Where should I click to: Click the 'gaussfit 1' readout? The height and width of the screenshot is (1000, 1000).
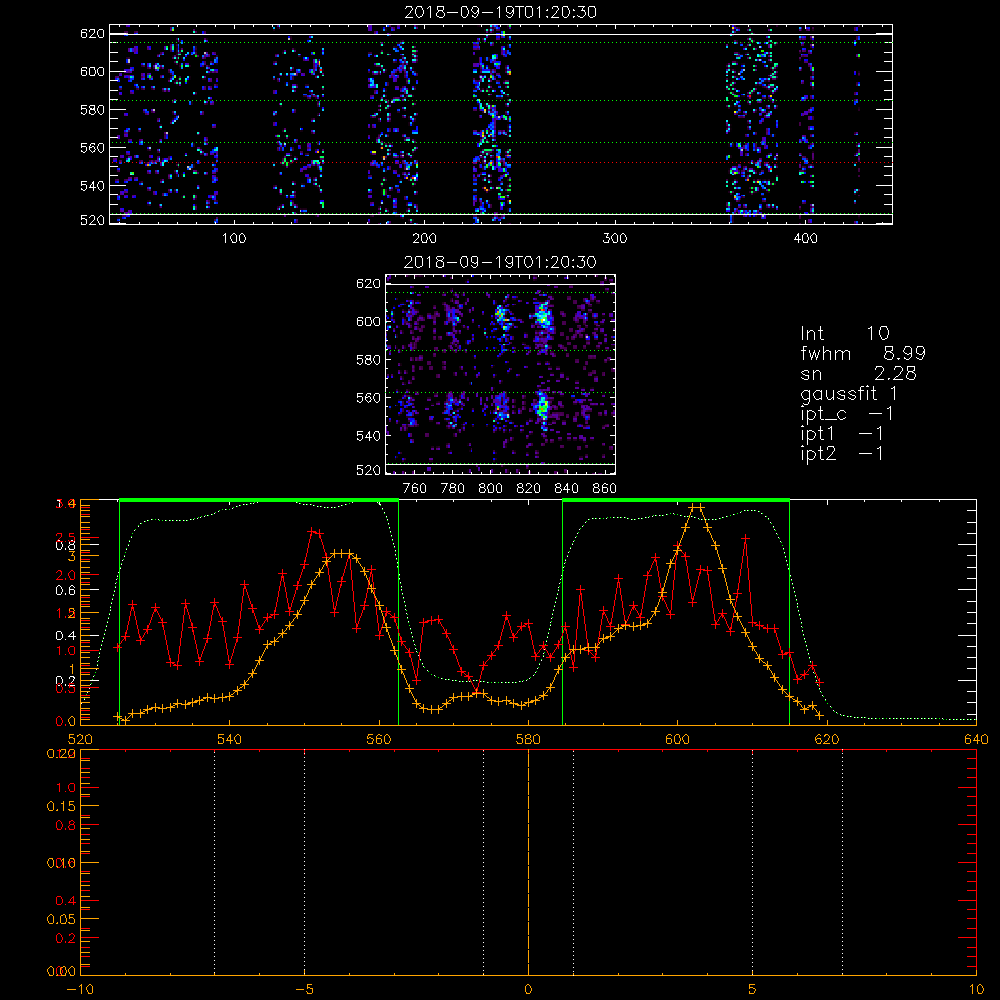click(x=849, y=393)
